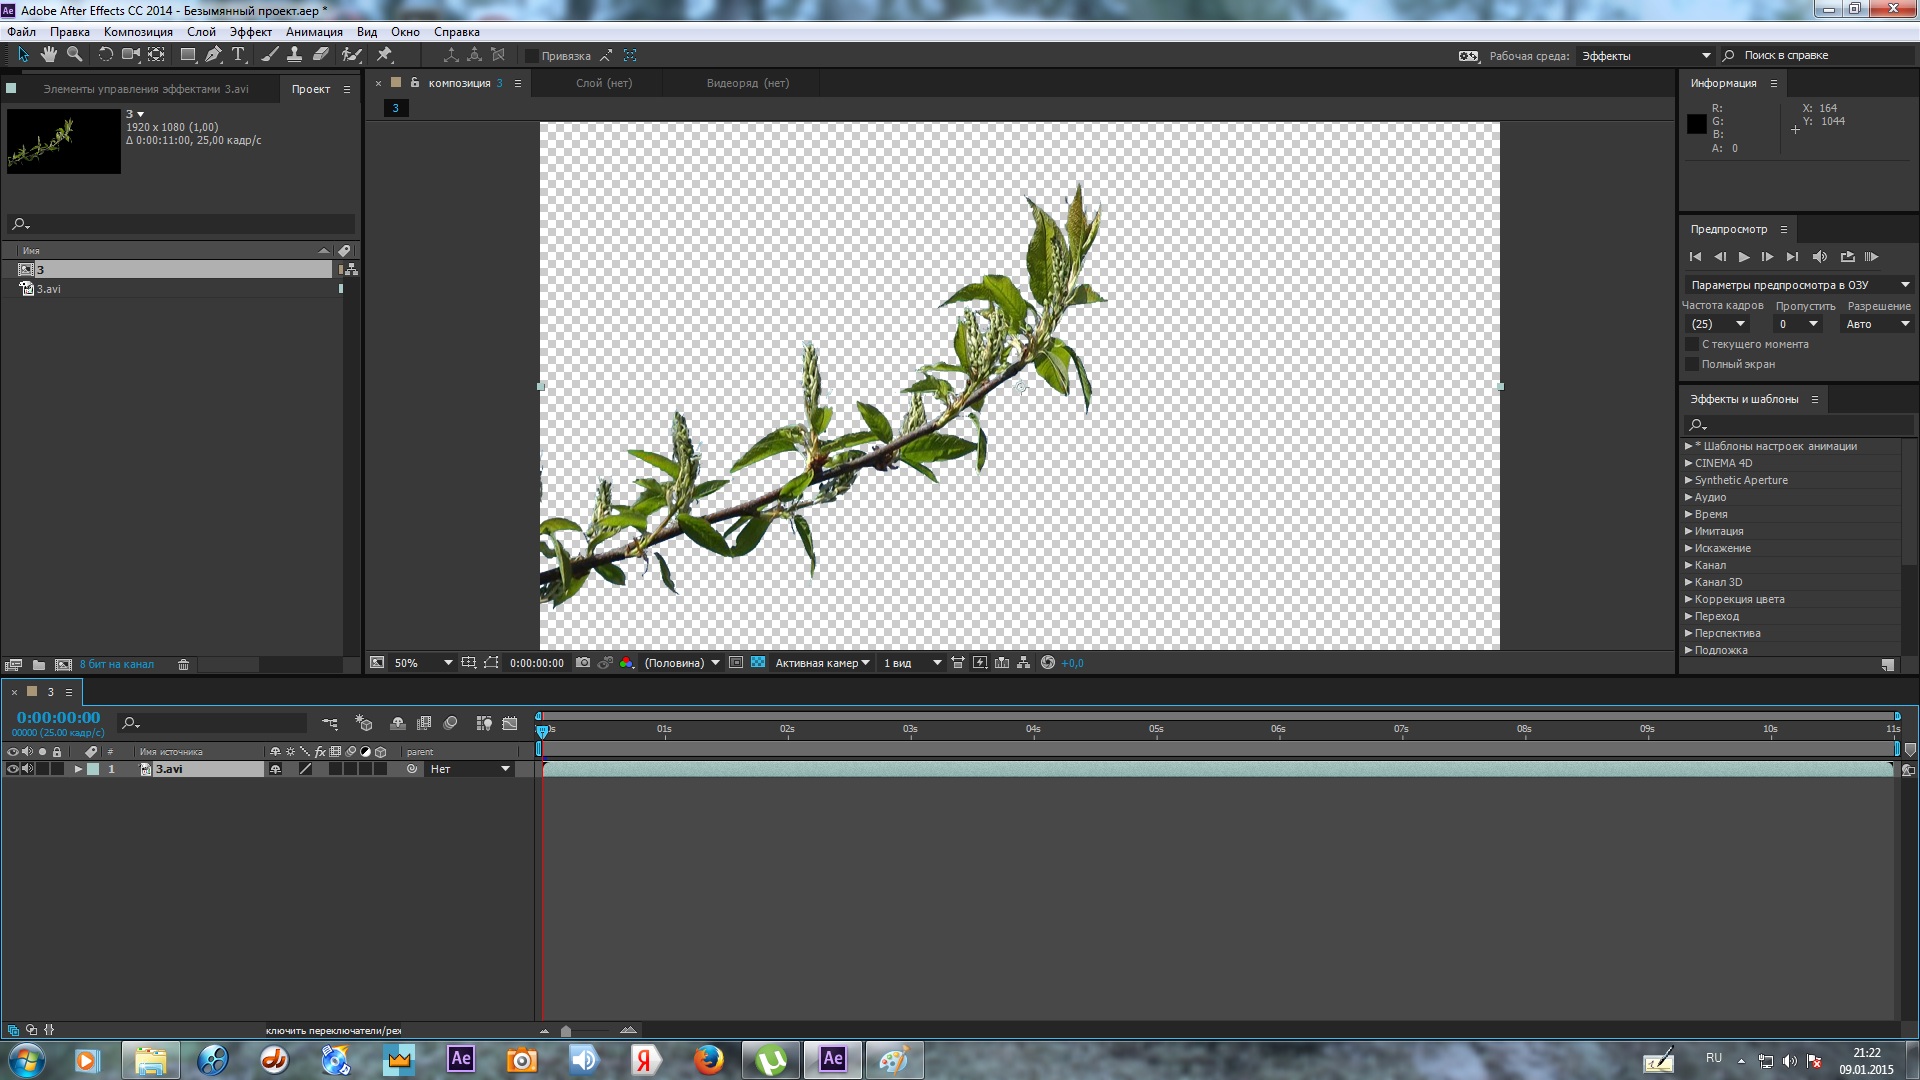
Task: Open the Эффект menu
Action: point(250,32)
